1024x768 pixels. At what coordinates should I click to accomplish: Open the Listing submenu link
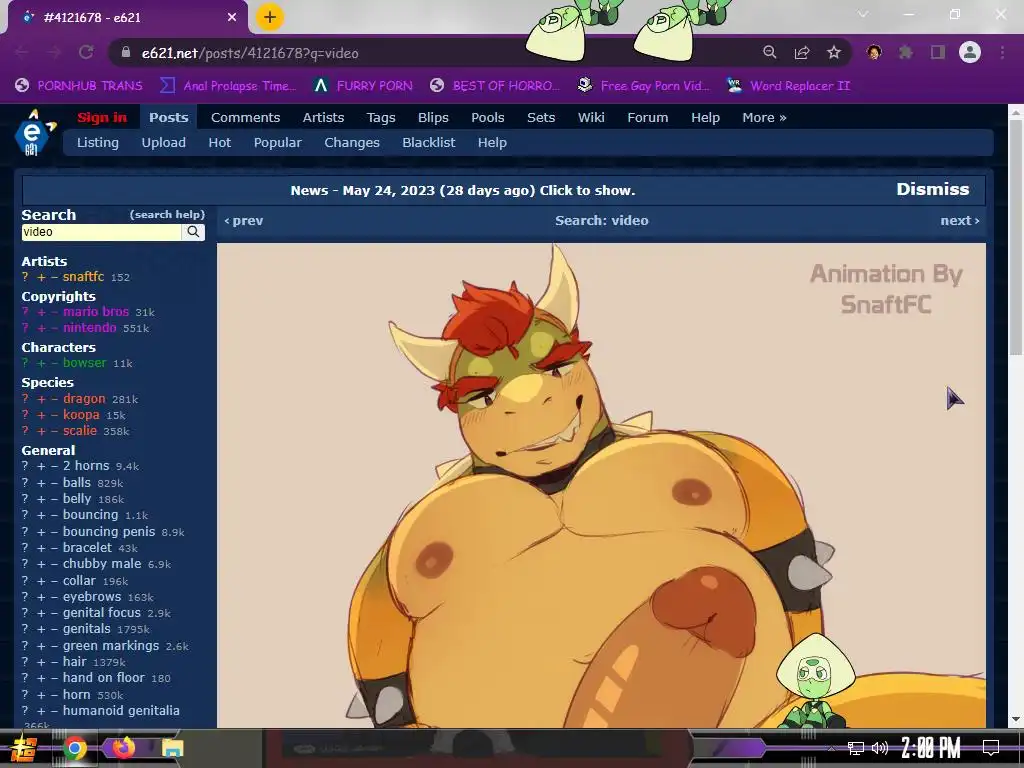coord(98,142)
